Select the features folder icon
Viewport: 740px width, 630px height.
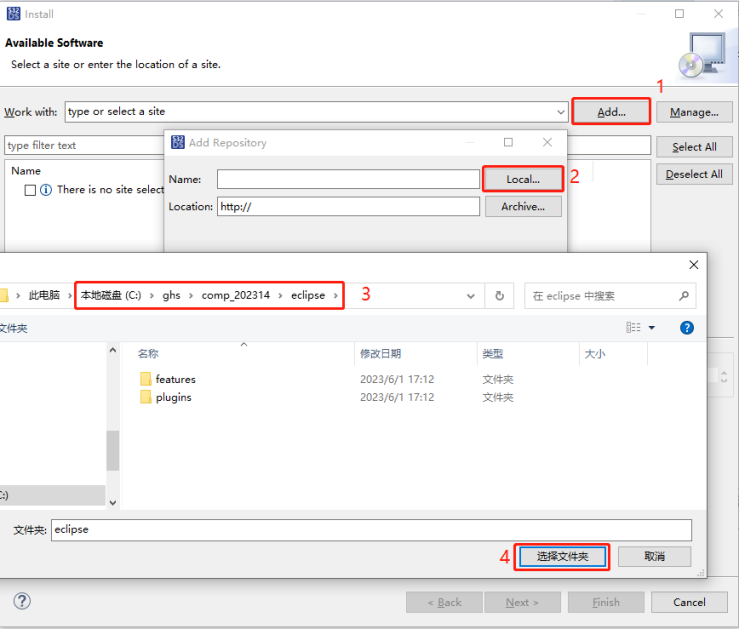click(x=146, y=379)
